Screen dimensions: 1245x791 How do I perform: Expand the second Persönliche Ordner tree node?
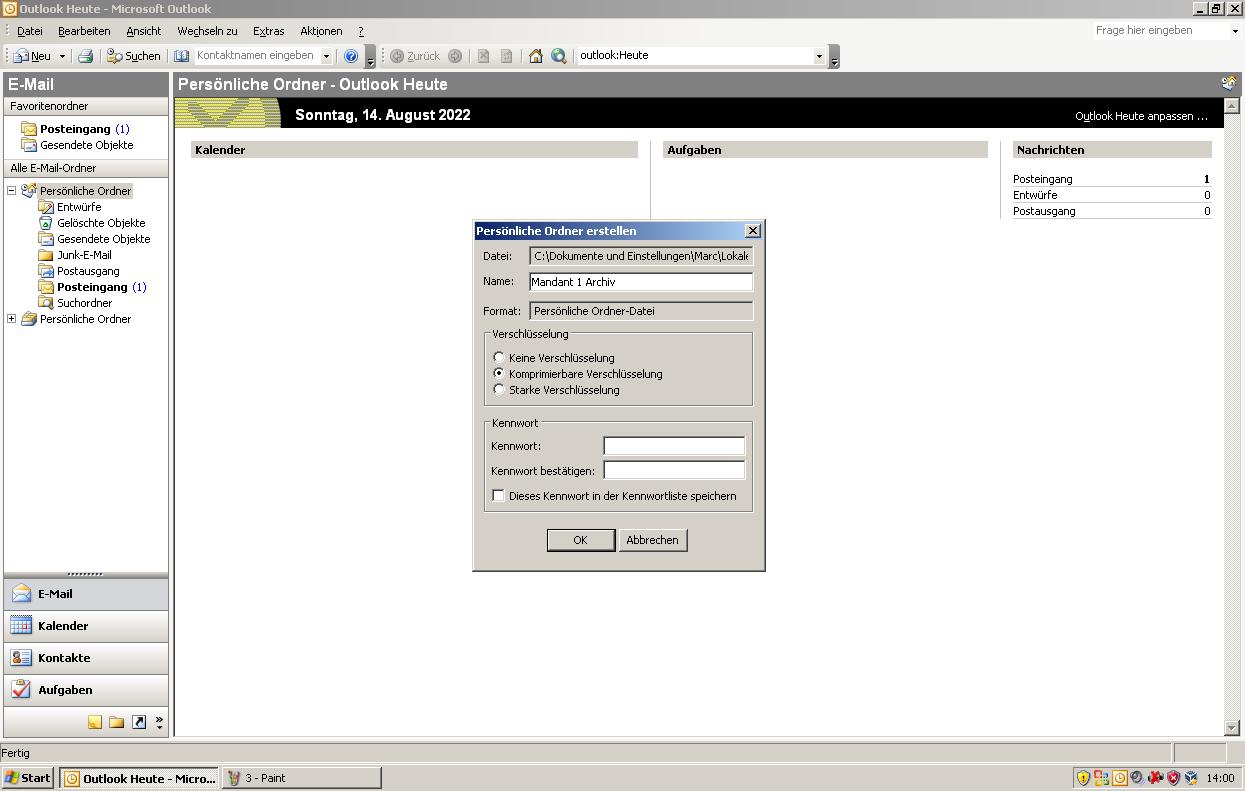[x=12, y=319]
